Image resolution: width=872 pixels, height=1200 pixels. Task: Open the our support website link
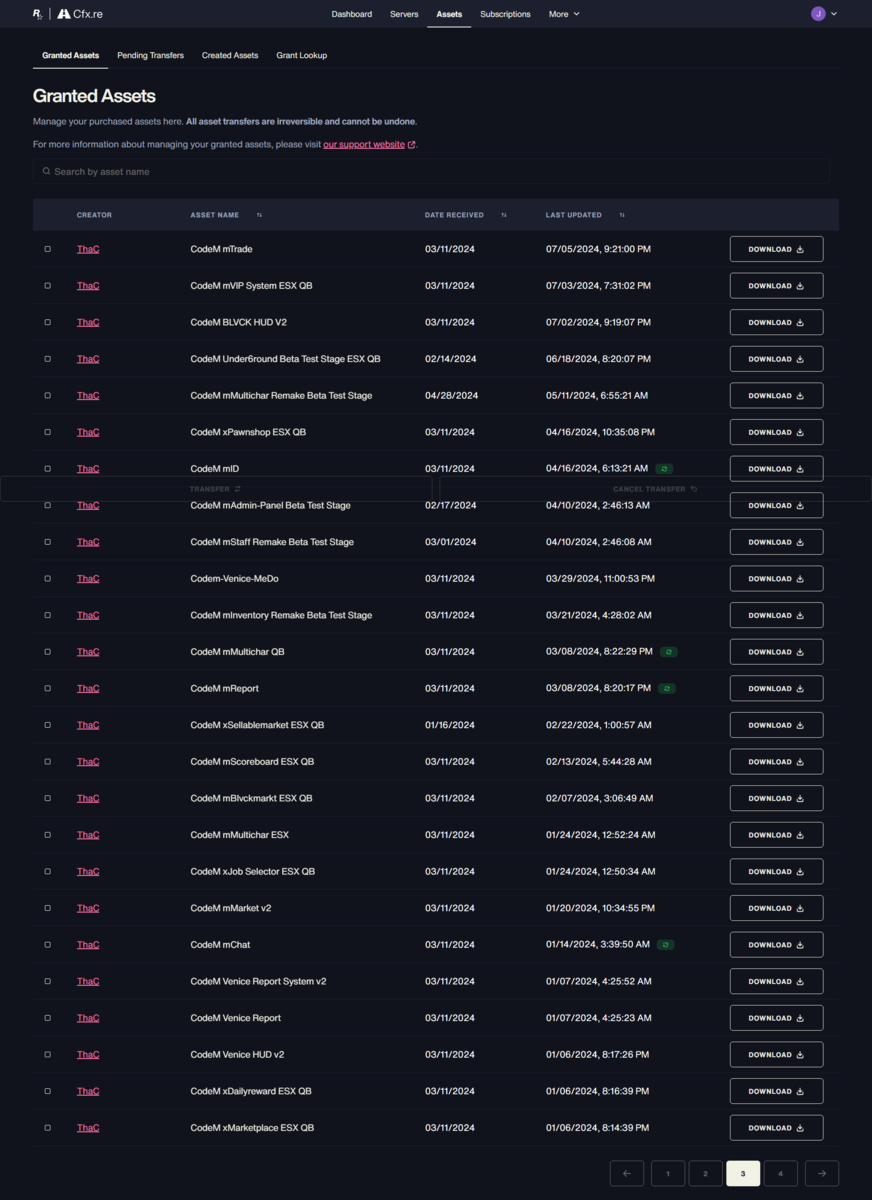[364, 145]
